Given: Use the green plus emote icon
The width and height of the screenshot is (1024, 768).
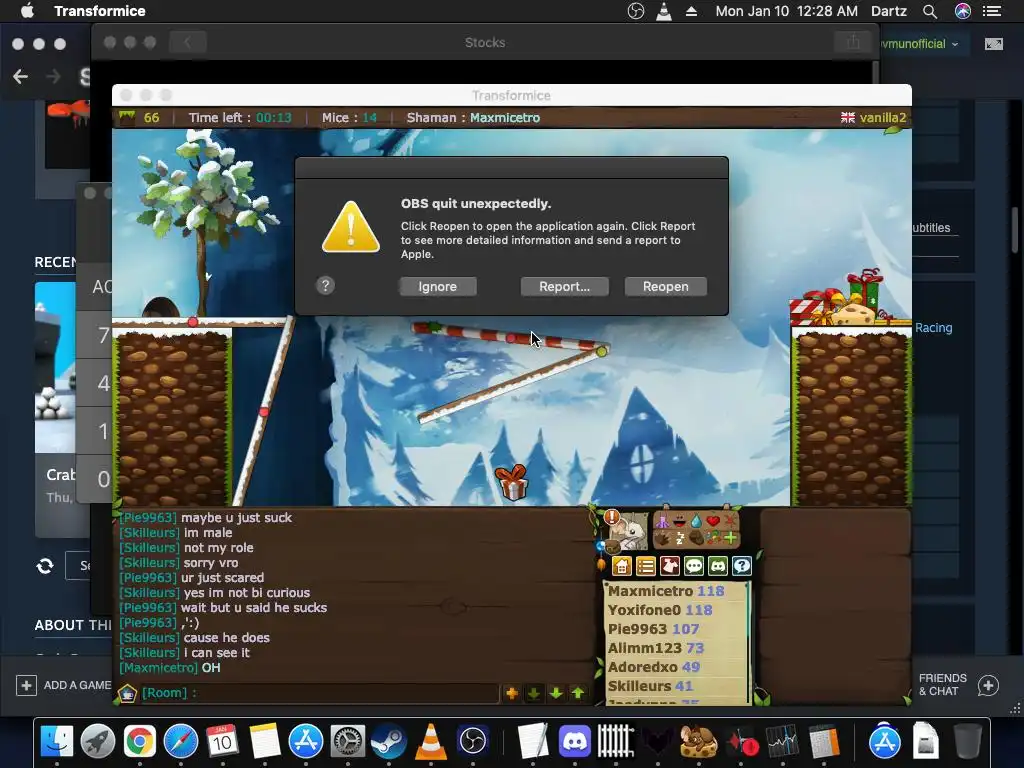Looking at the screenshot, I should tap(730, 538).
